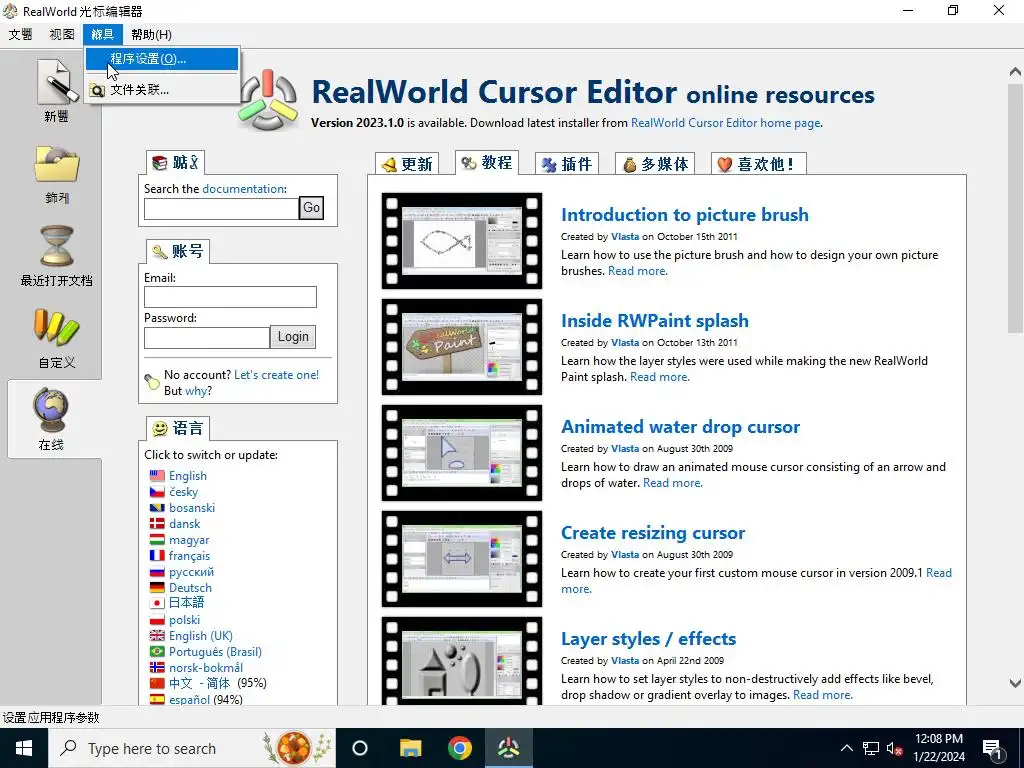This screenshot has height=768, width=1024.
Task: Click the German flag icon next to Deutsch
Action: [x=157, y=588]
